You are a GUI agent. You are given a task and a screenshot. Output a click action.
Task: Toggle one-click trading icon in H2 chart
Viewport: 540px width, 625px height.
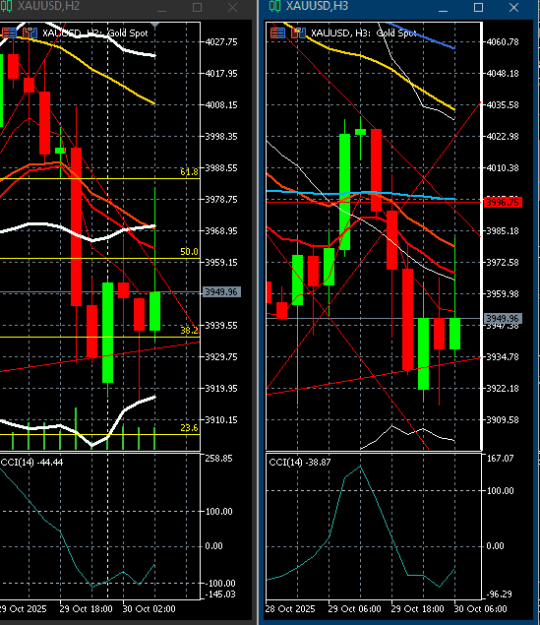tap(30, 33)
